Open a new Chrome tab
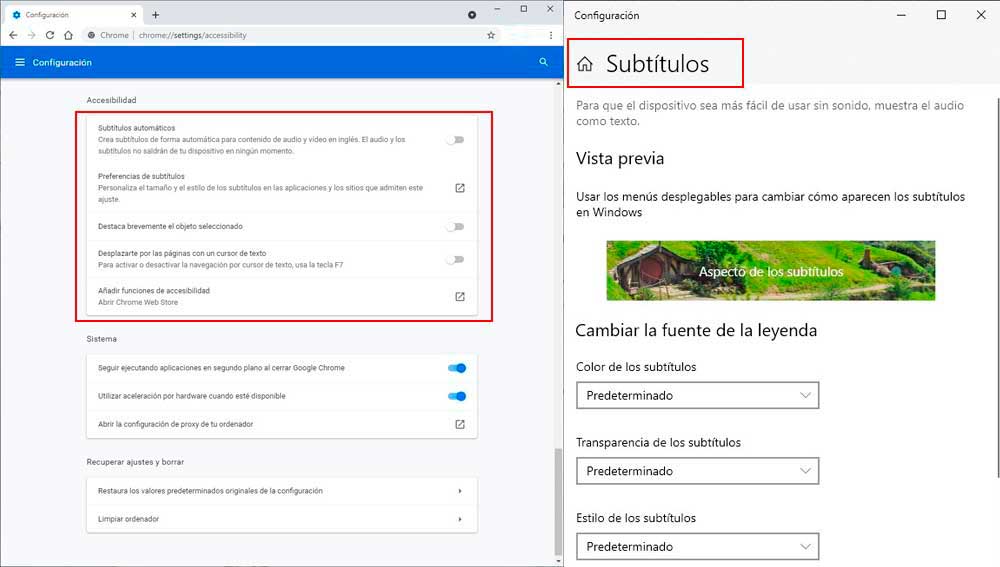Viewport: 1000px width, 567px height. 156,15
